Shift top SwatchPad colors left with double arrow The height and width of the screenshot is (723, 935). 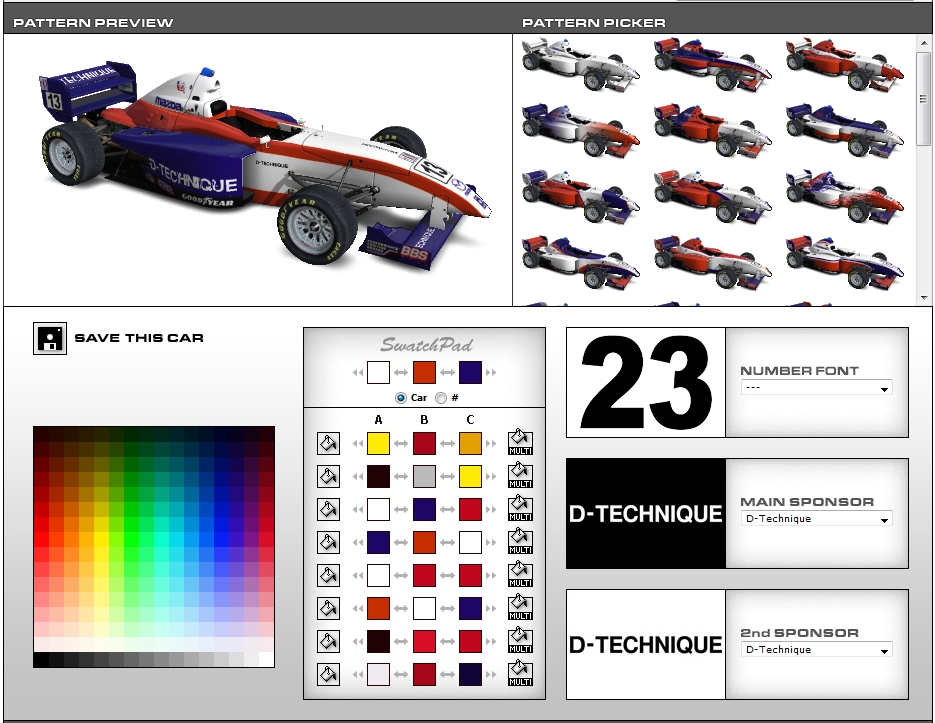(357, 373)
